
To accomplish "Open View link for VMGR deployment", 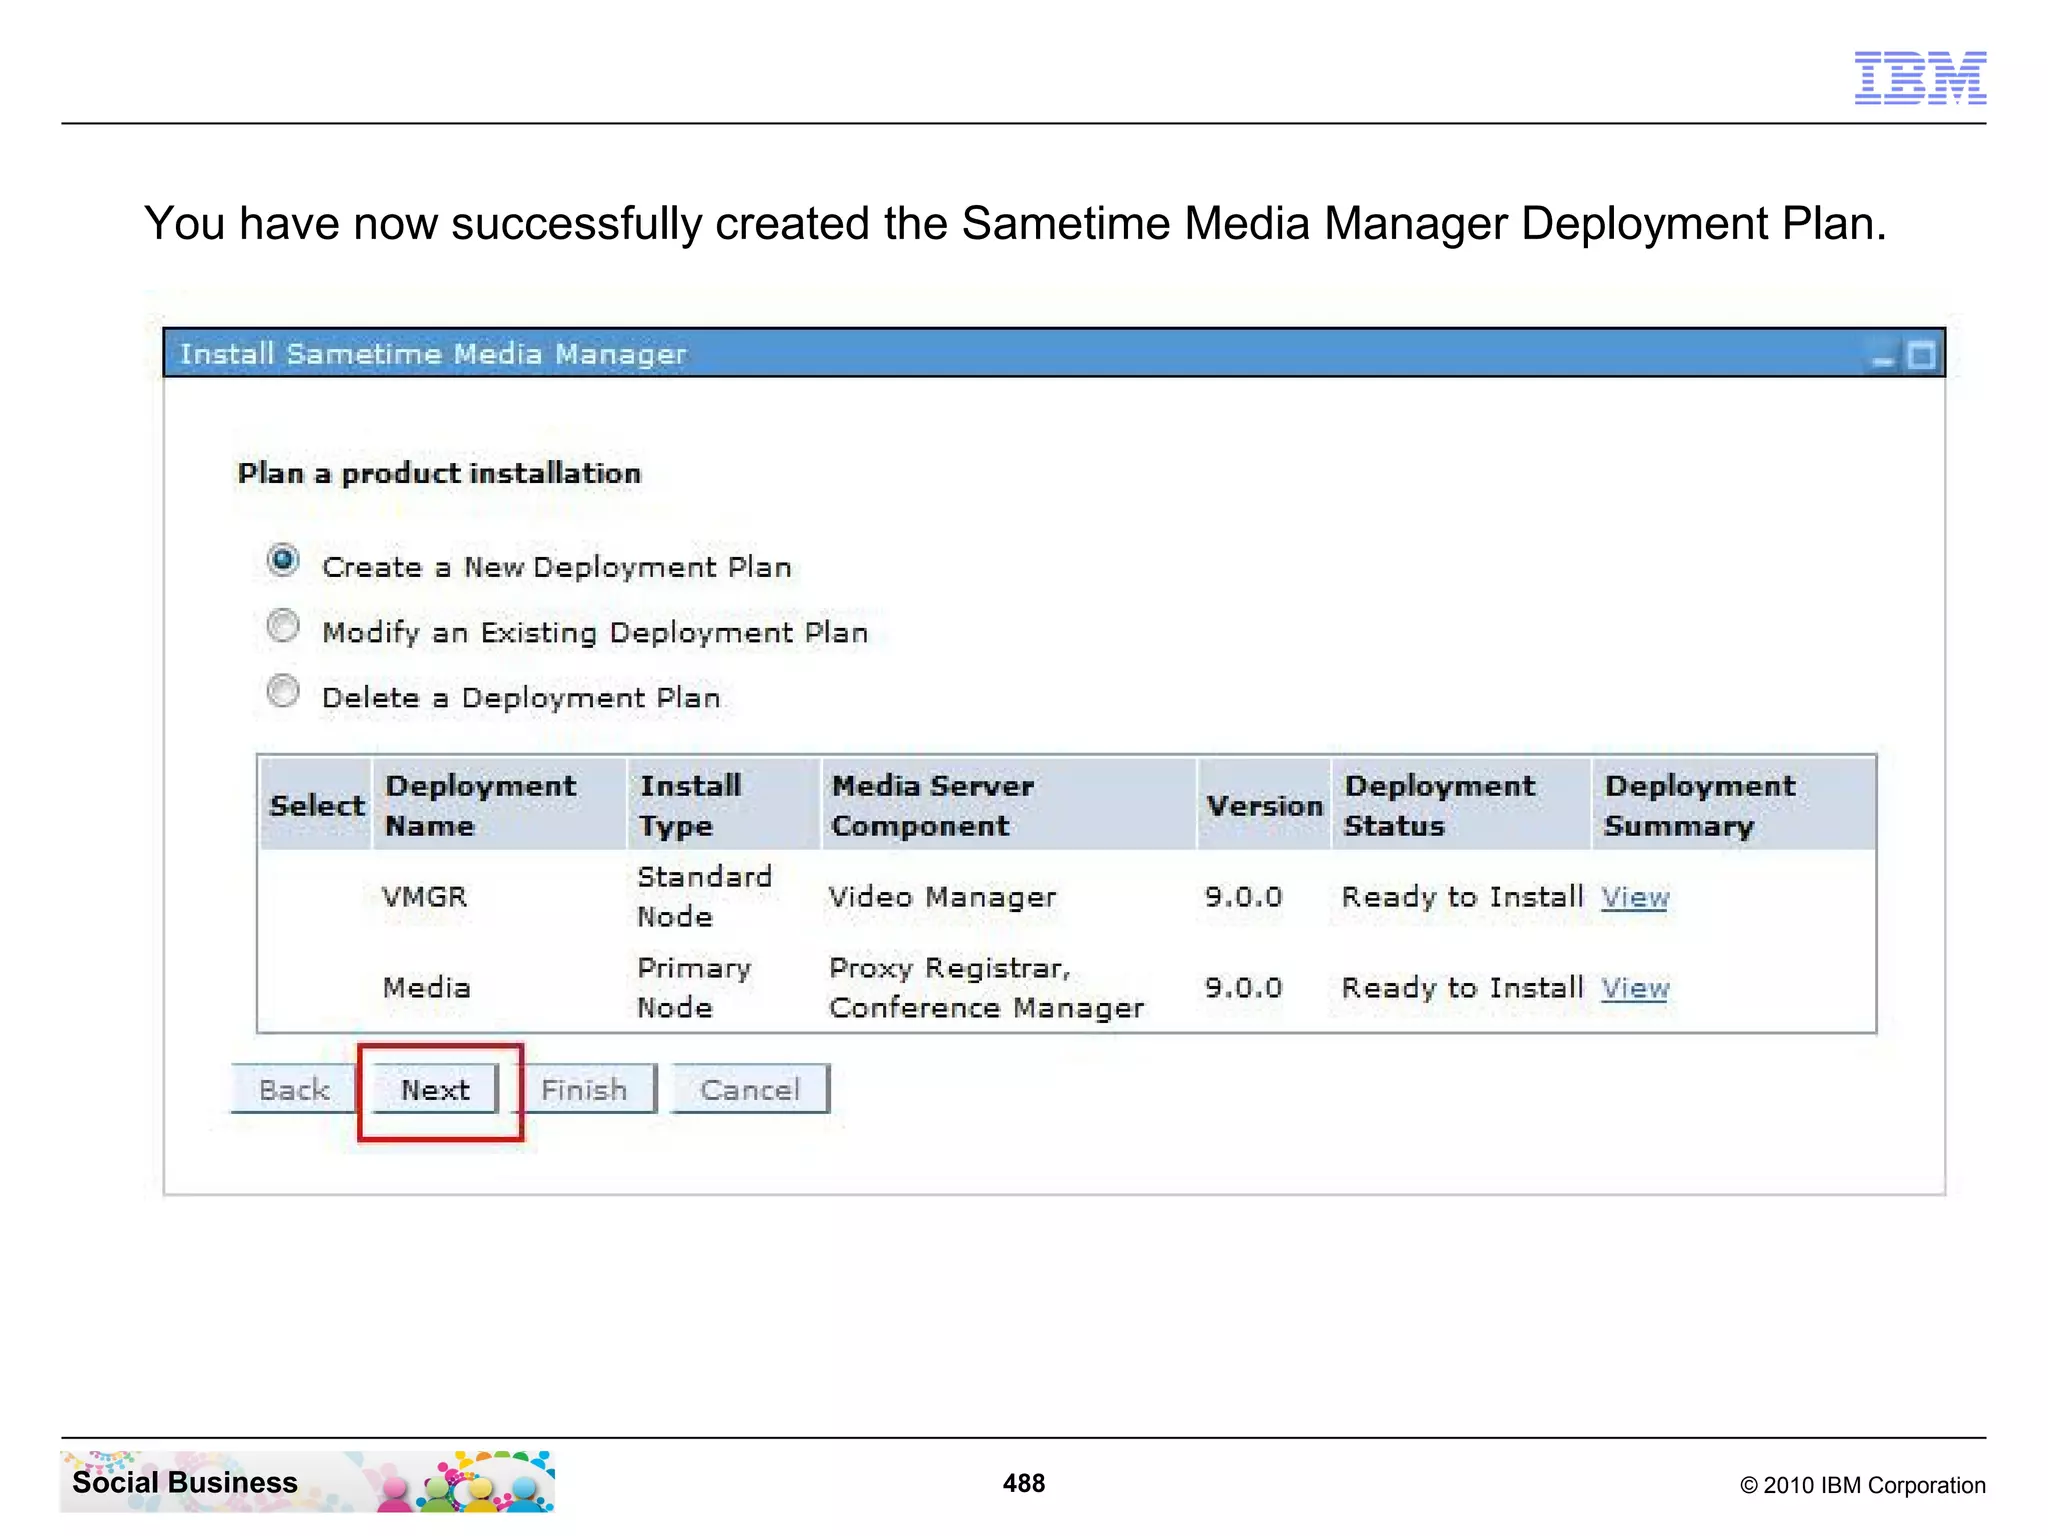I will tap(1635, 897).
